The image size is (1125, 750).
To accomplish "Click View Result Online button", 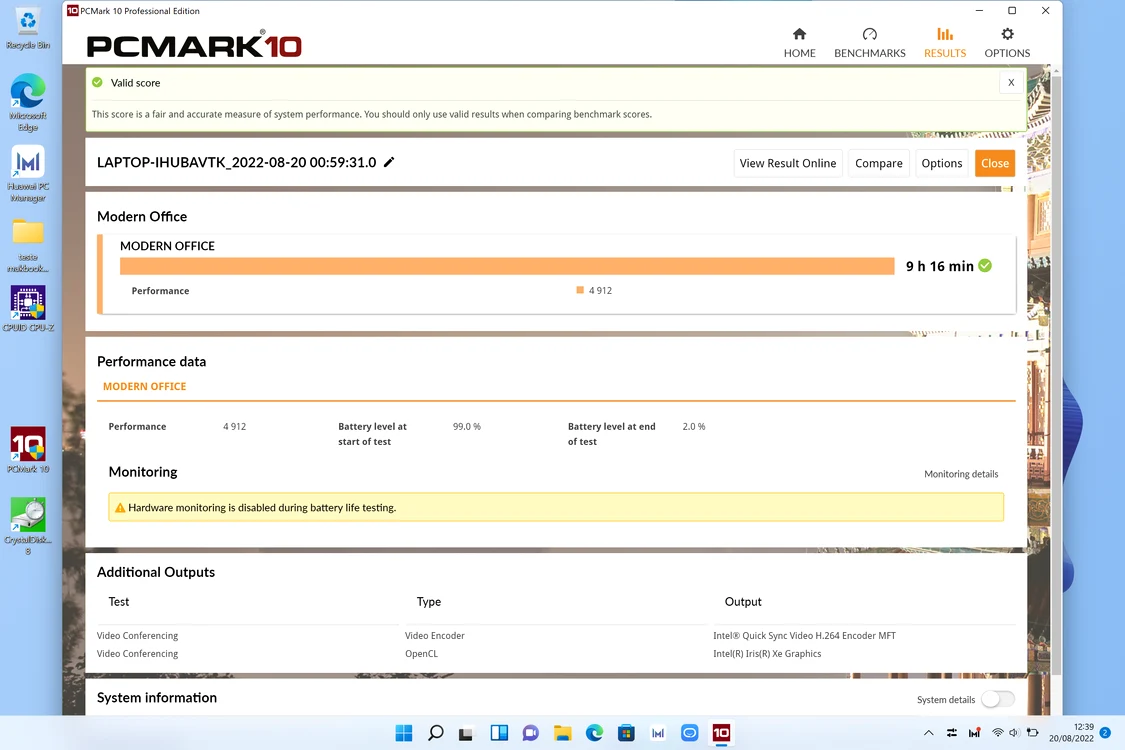I will tap(787, 163).
